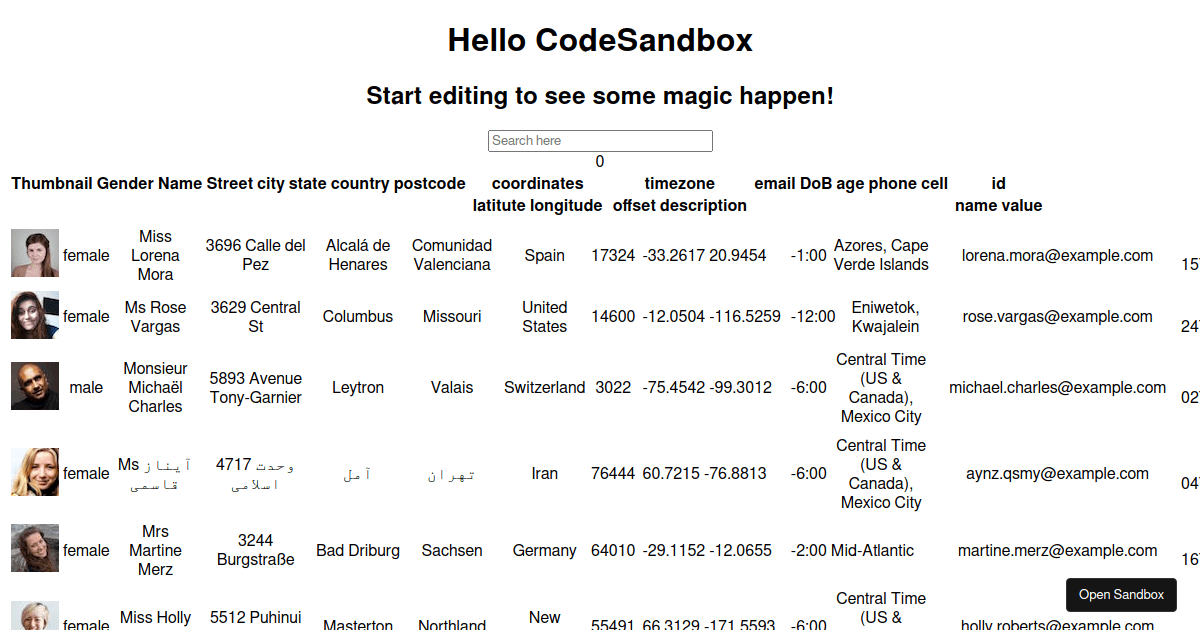Click the counter showing 0 below search
Image resolution: width=1200 pixels, height=630 pixels.
click(599, 161)
